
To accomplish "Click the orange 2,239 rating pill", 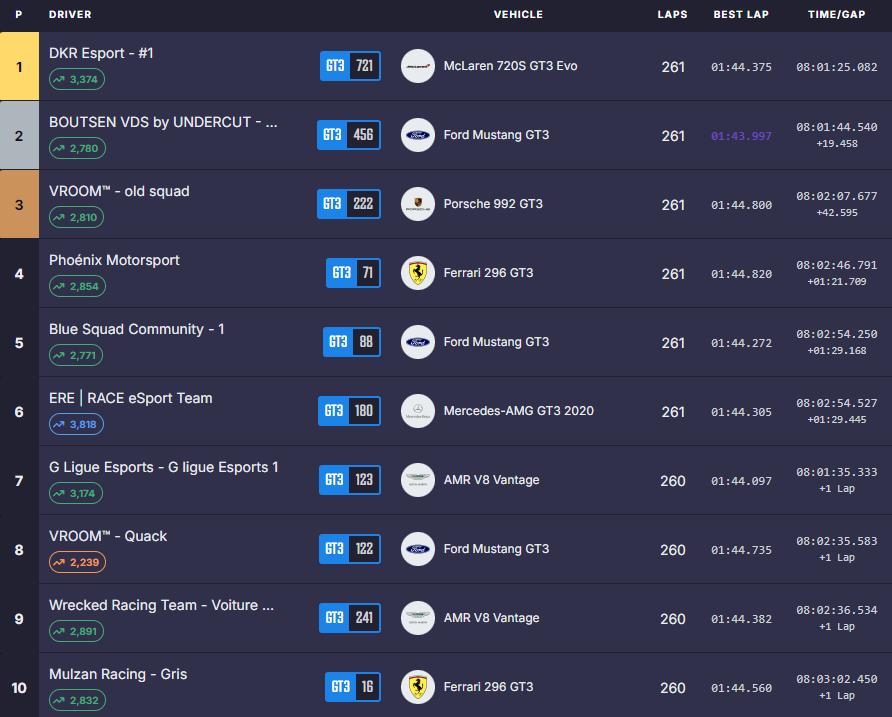I will [x=77, y=562].
